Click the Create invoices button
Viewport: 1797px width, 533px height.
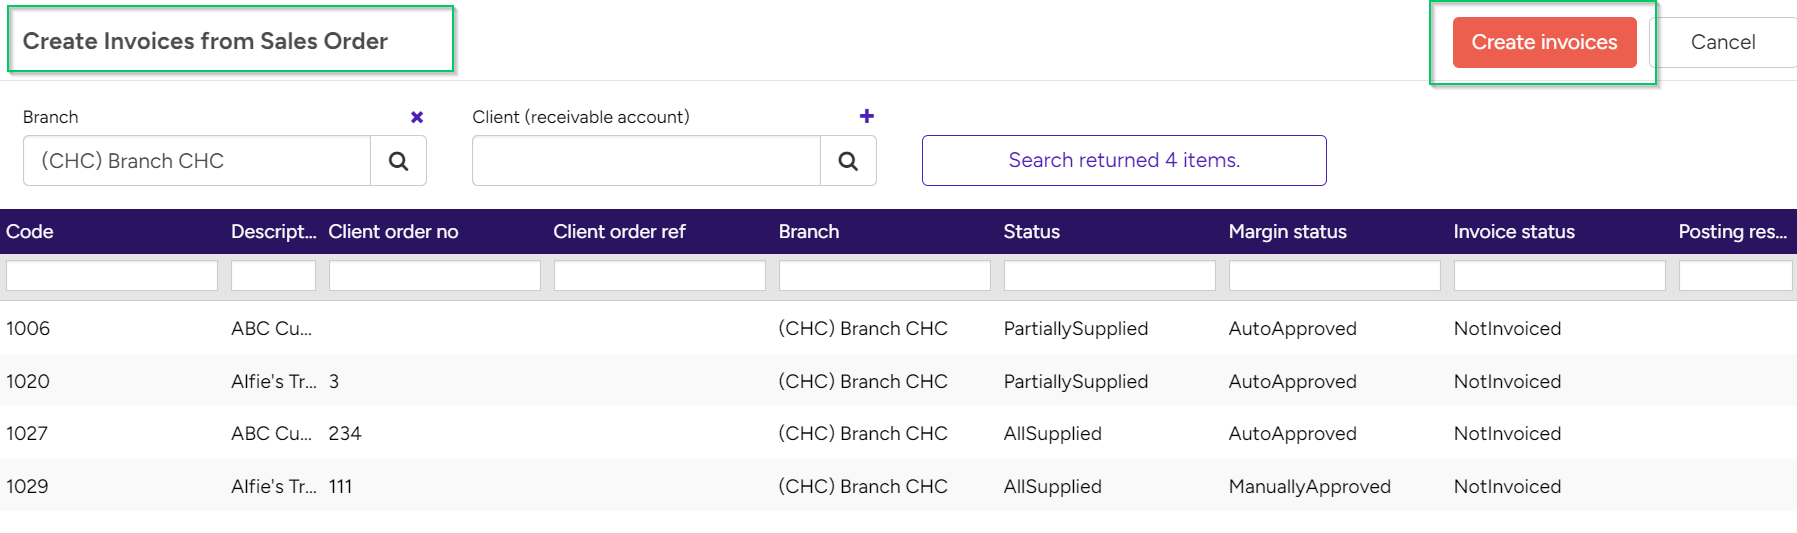[1544, 42]
